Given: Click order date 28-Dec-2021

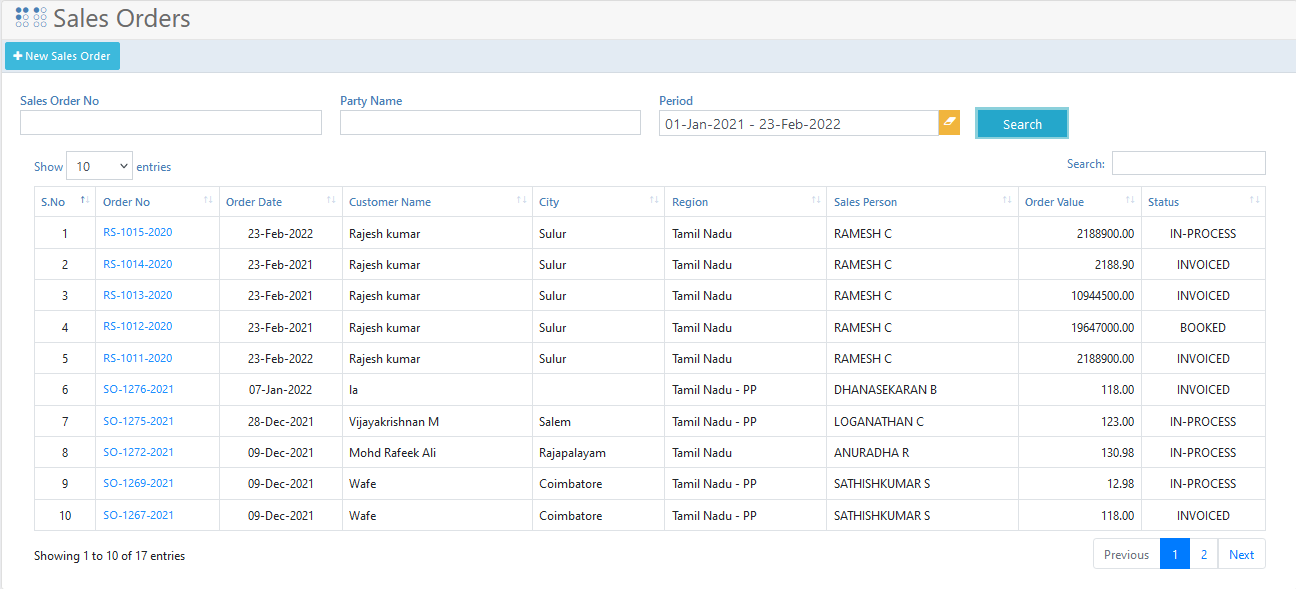Looking at the screenshot, I should [281, 422].
